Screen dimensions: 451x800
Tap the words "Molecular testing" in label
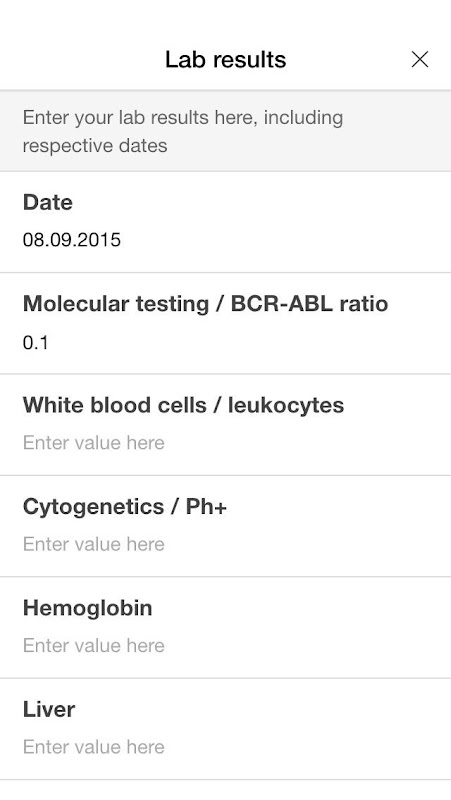(x=116, y=304)
